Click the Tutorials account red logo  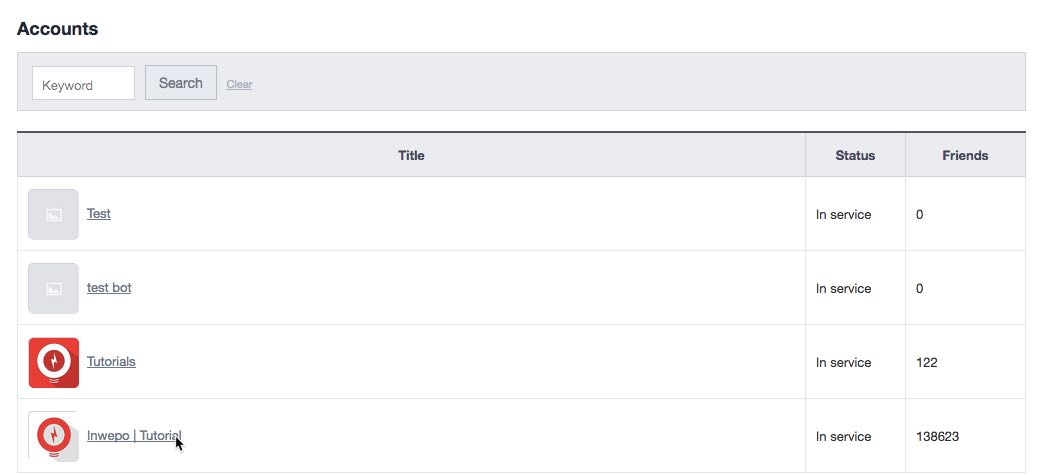53,362
